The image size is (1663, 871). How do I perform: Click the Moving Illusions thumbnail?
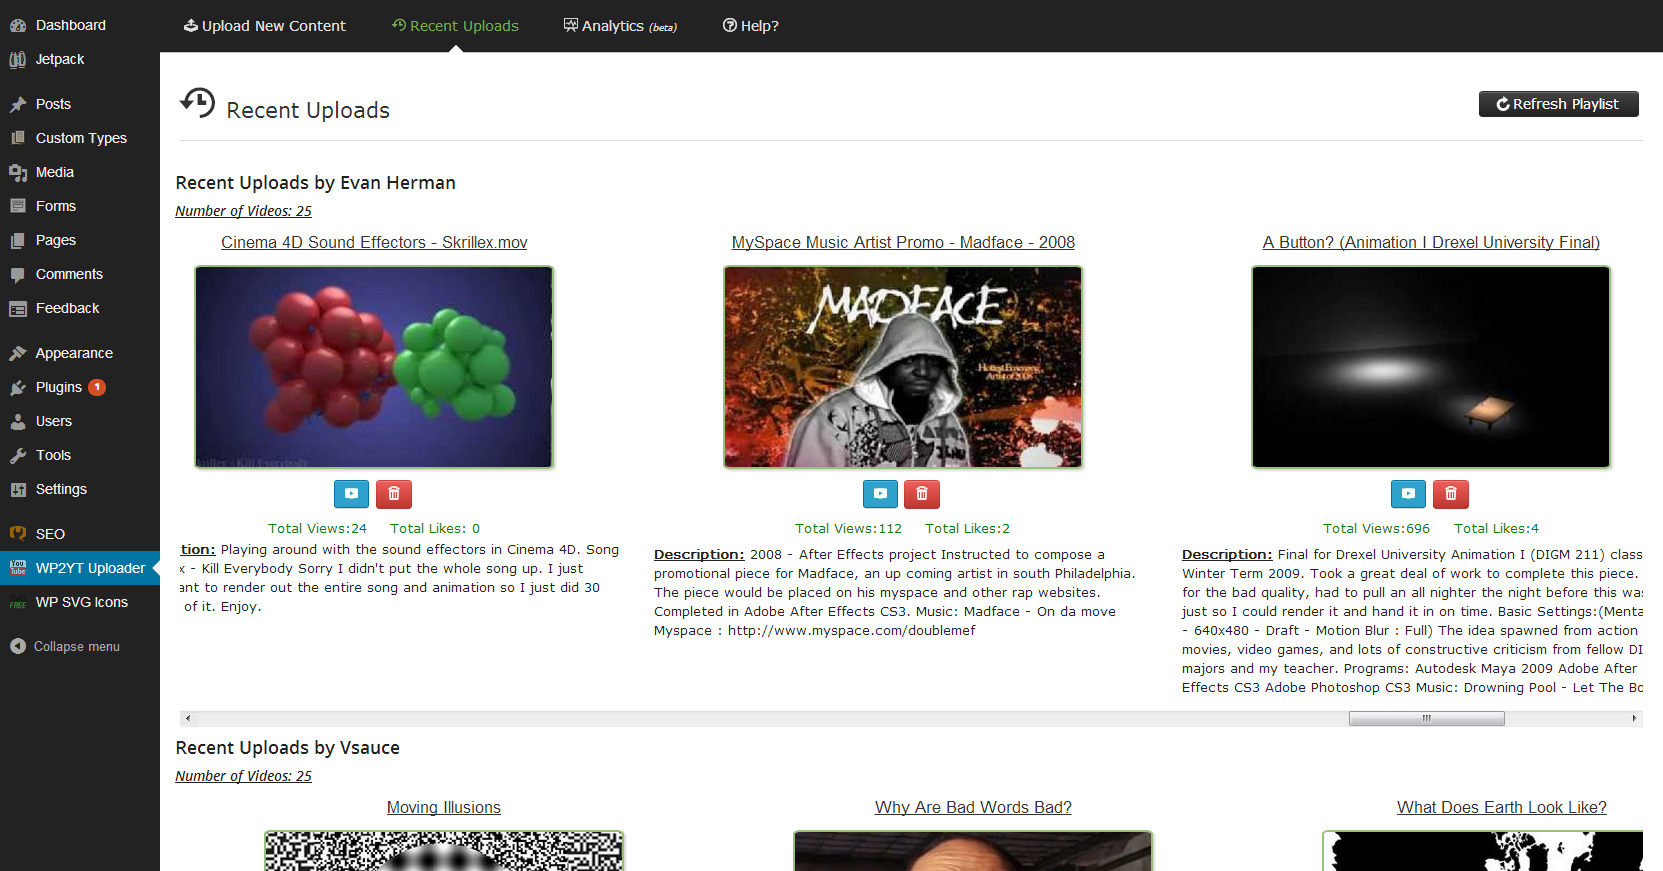tap(444, 851)
